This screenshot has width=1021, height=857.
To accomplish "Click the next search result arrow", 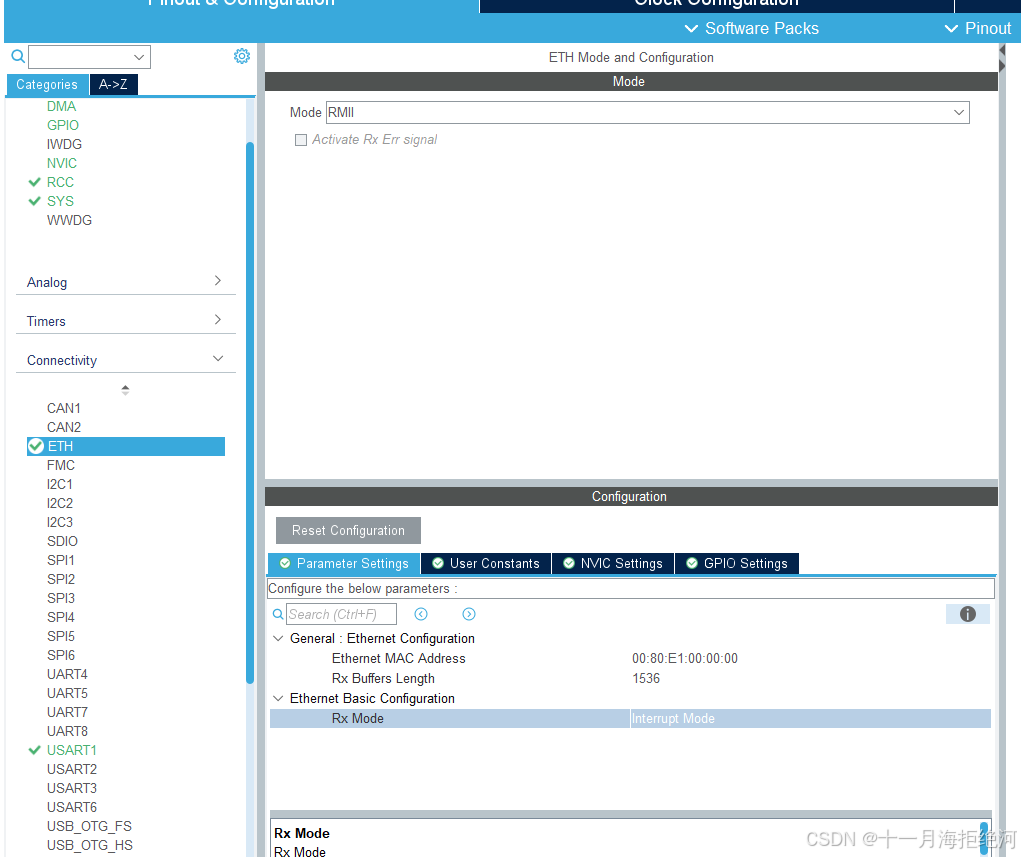I will (x=468, y=613).
